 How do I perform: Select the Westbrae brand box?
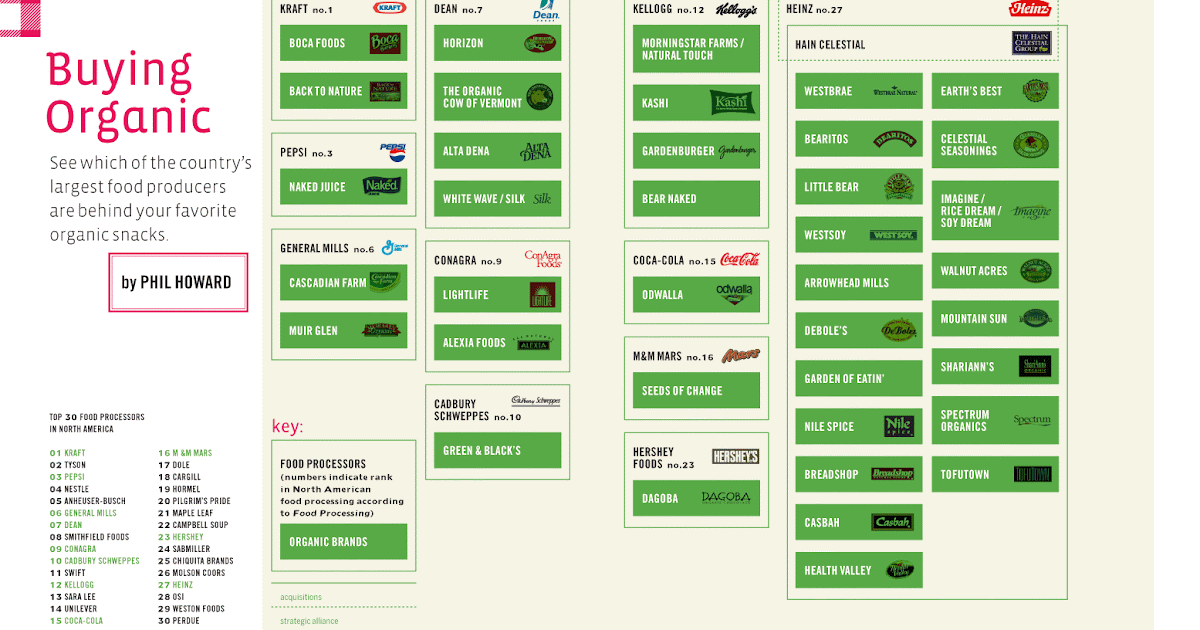tap(859, 91)
